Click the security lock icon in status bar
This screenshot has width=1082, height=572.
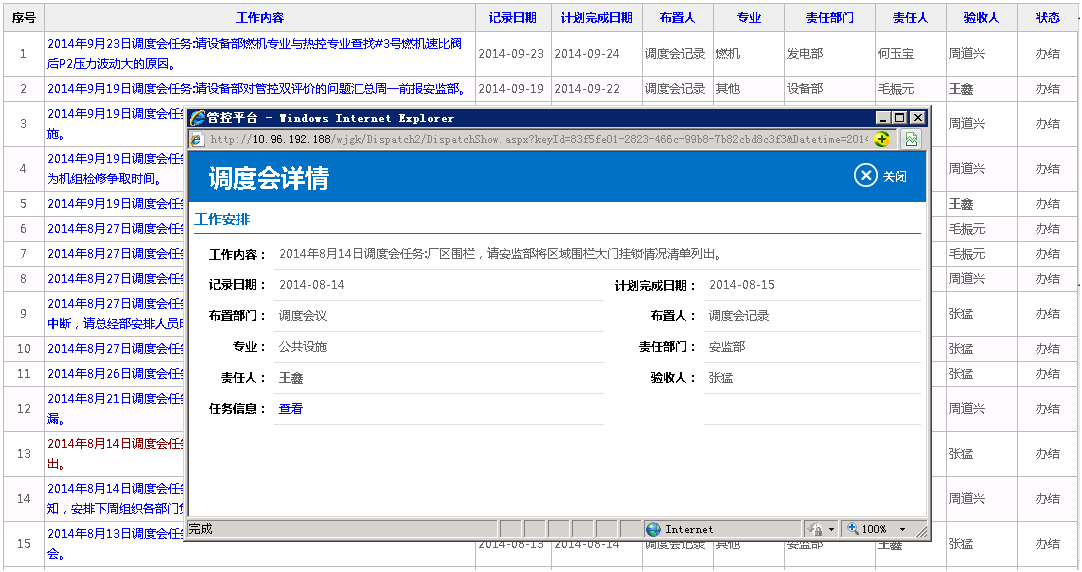coord(816,529)
